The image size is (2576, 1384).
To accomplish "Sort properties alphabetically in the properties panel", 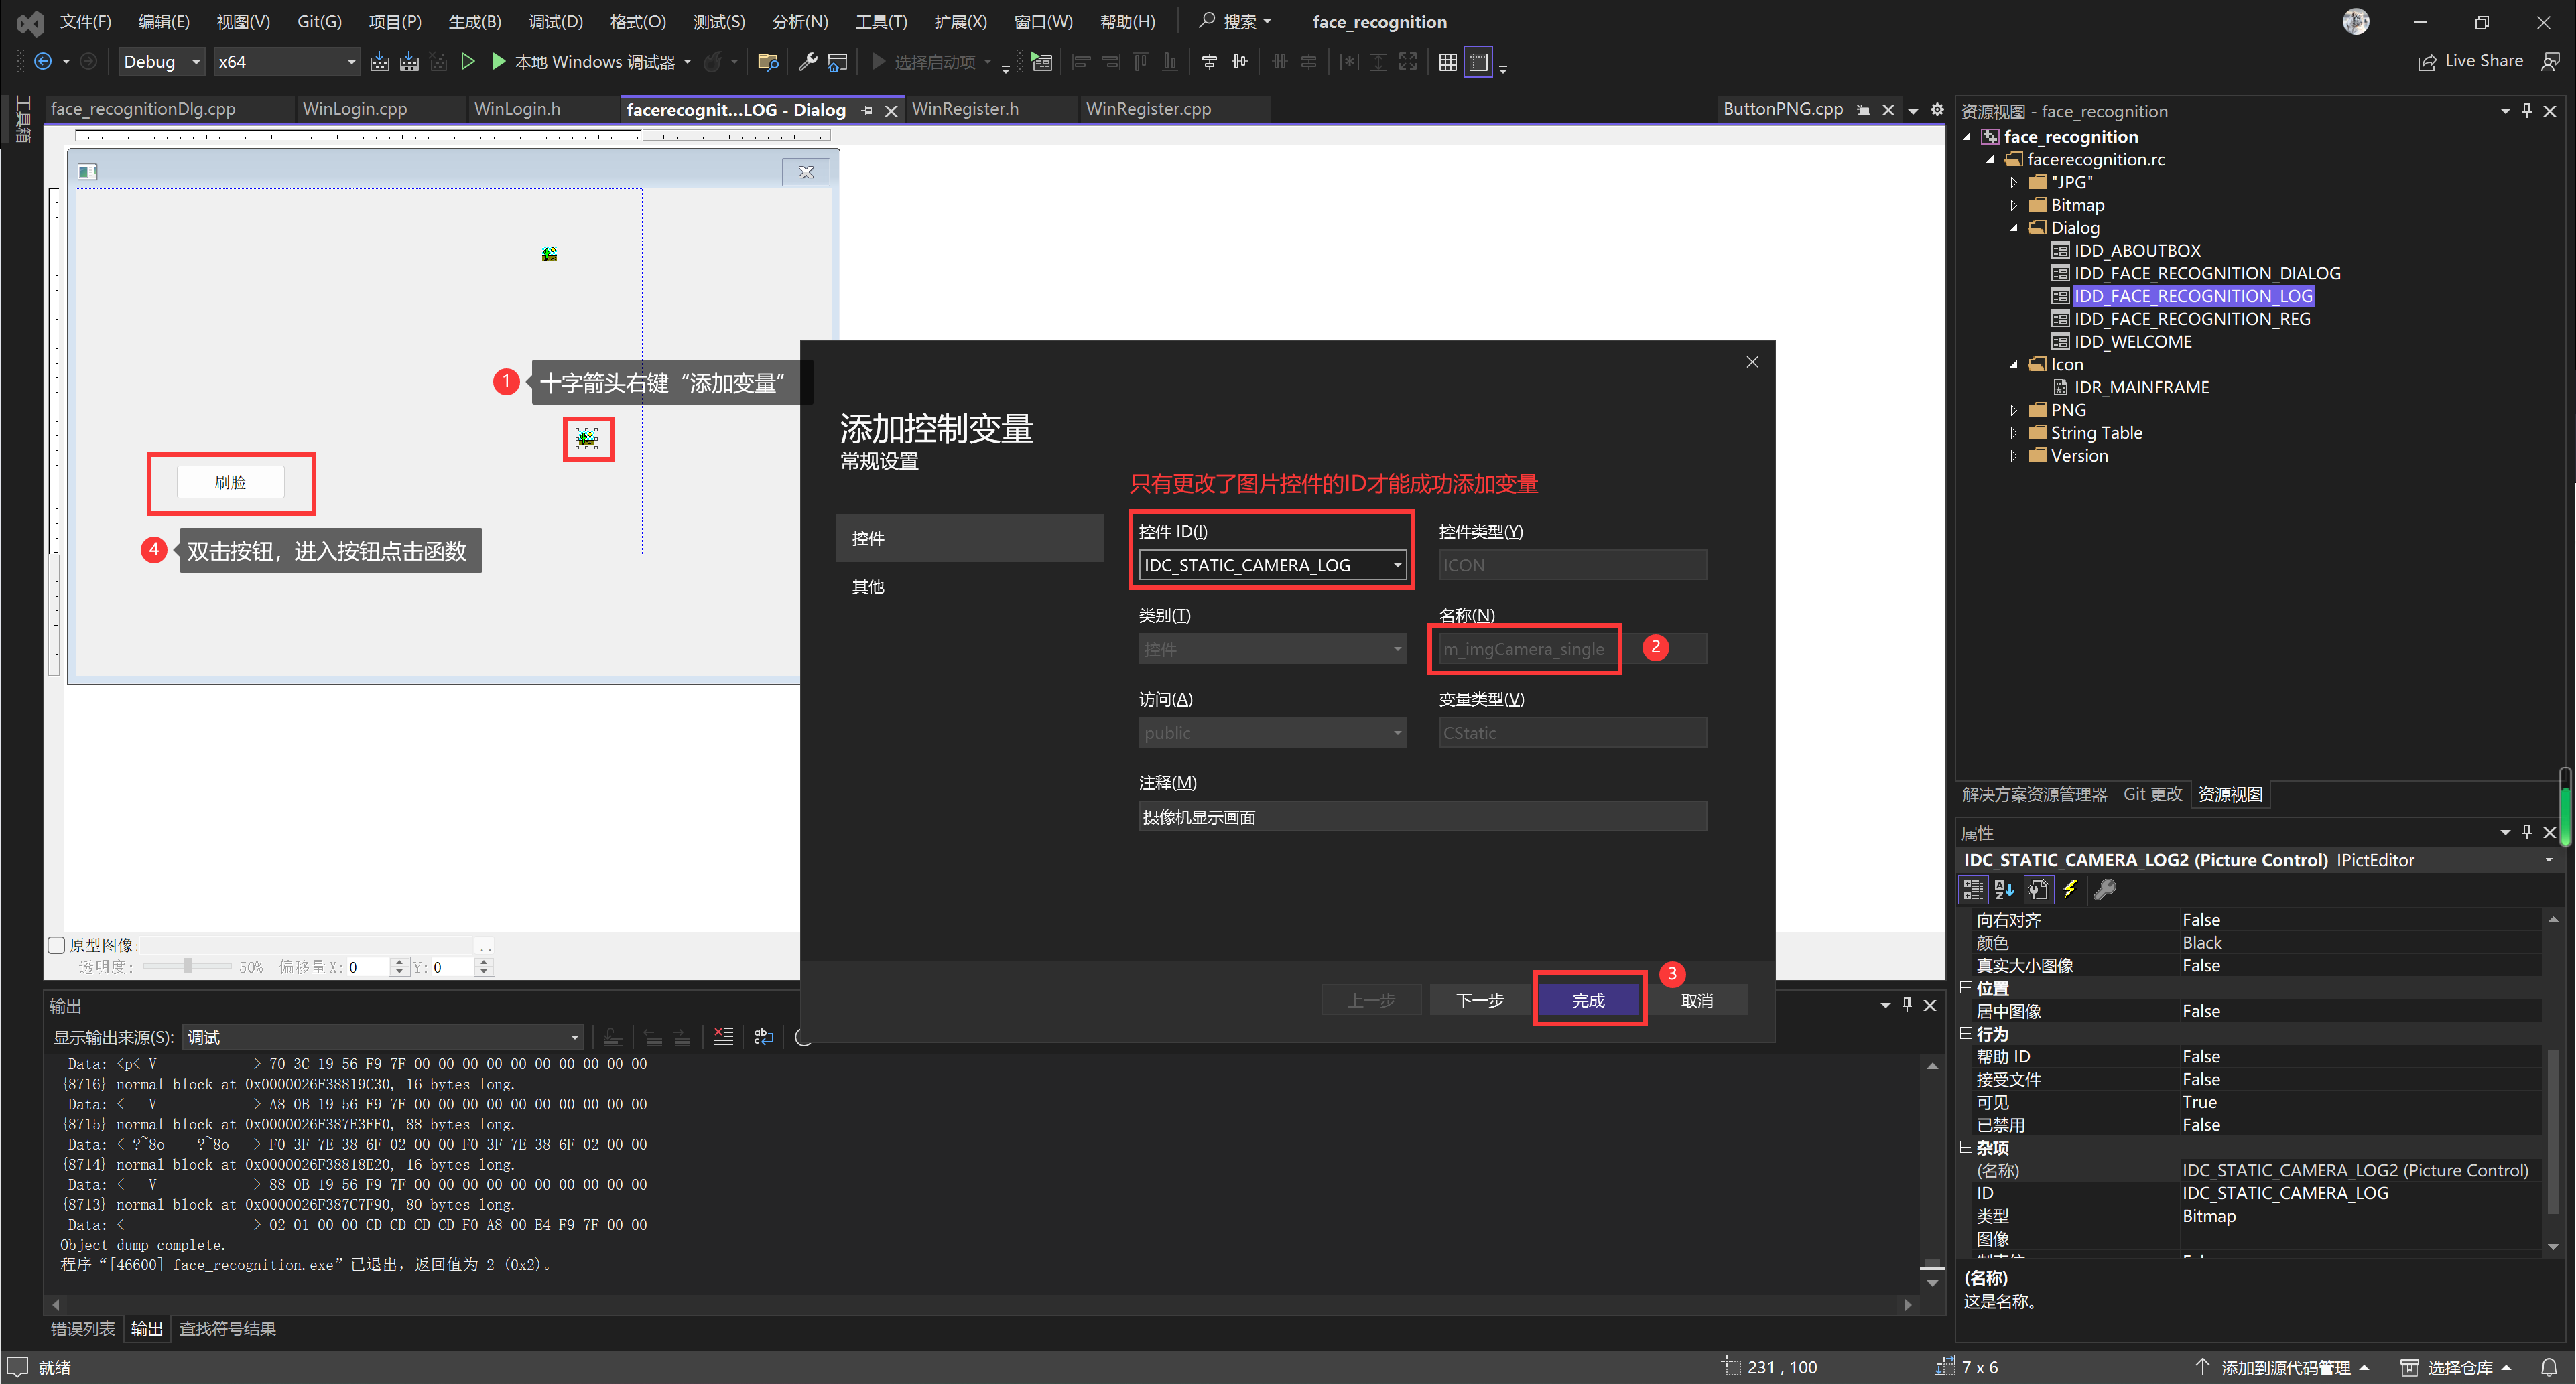I will pos(2004,889).
